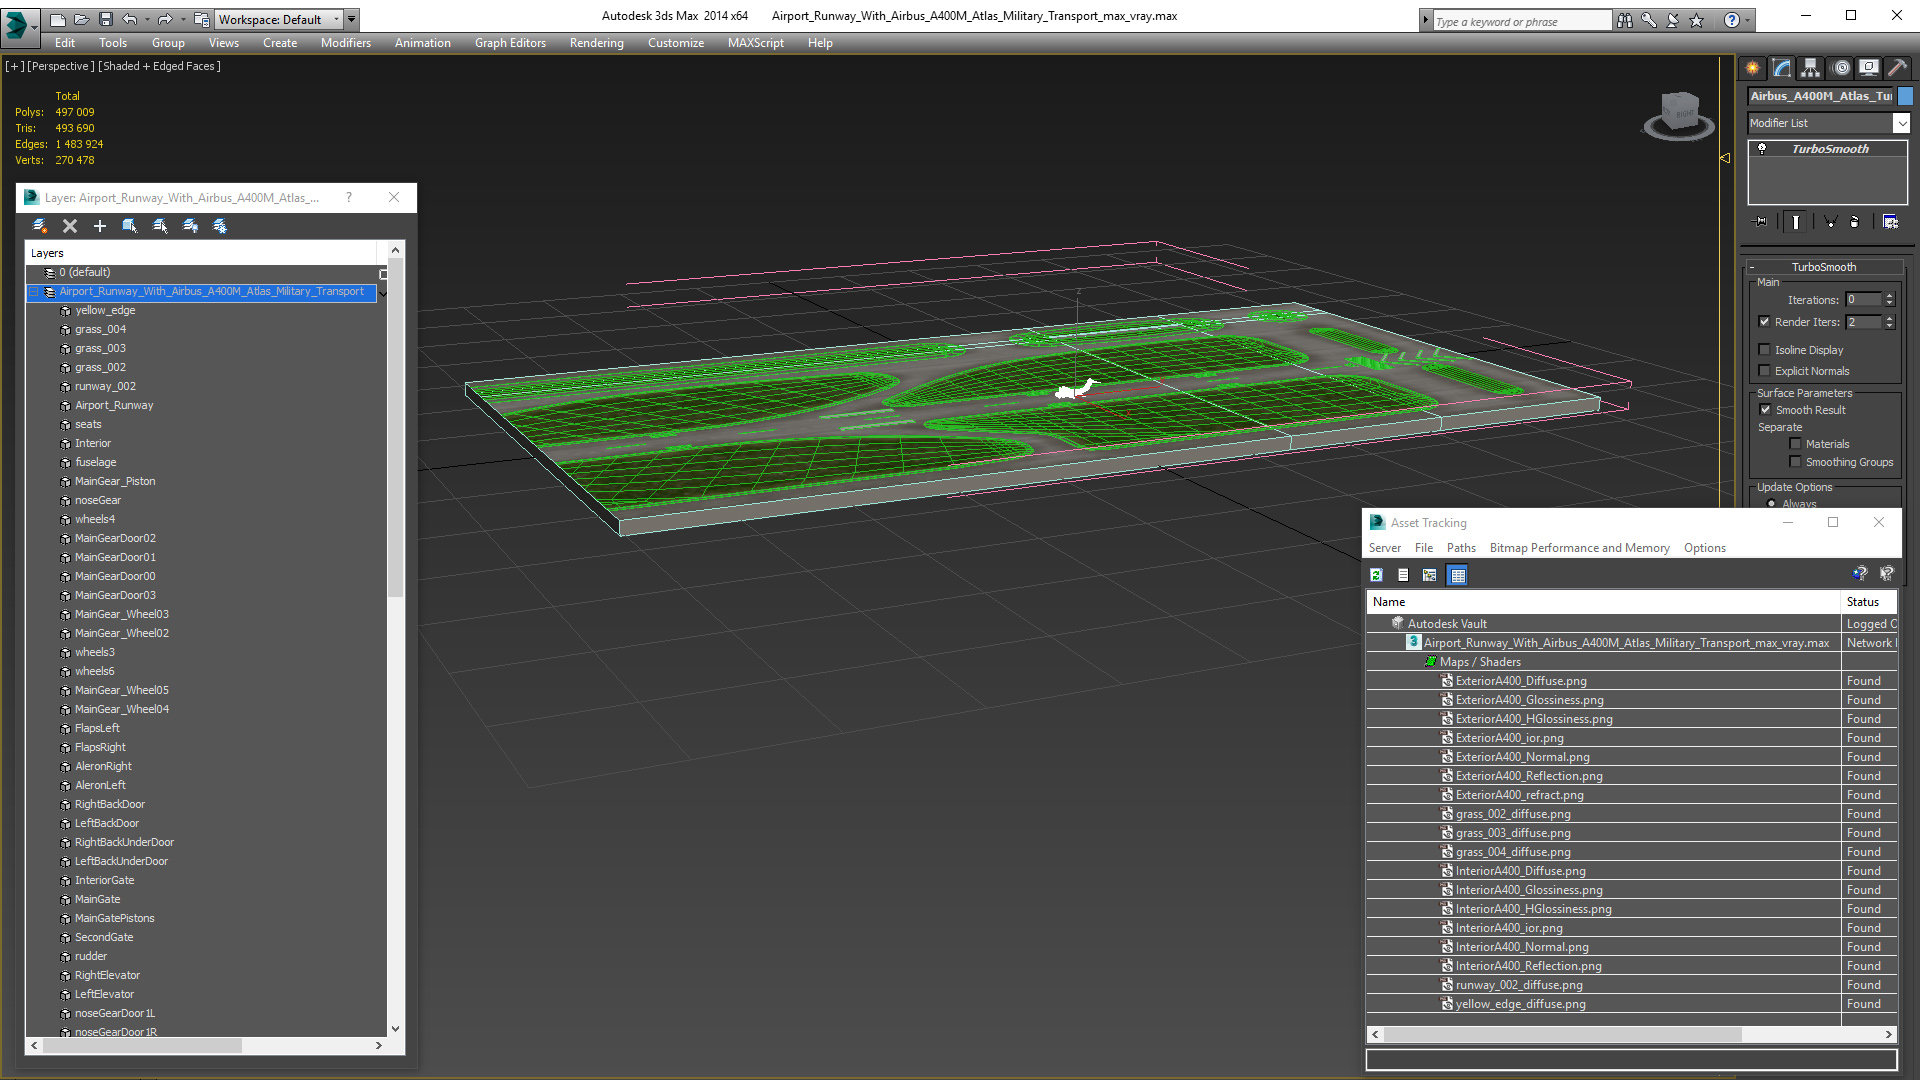Select the Always update radio button
The width and height of the screenshot is (1920, 1080).
pyautogui.click(x=1772, y=504)
